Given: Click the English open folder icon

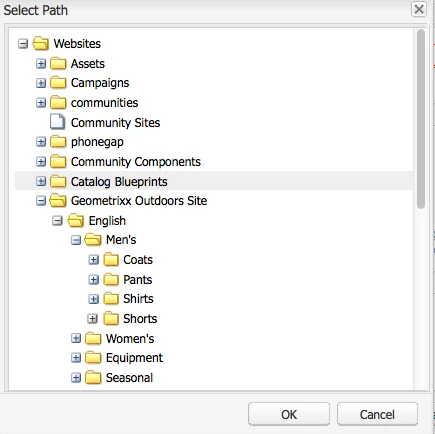Looking at the screenshot, I should 76,221.
